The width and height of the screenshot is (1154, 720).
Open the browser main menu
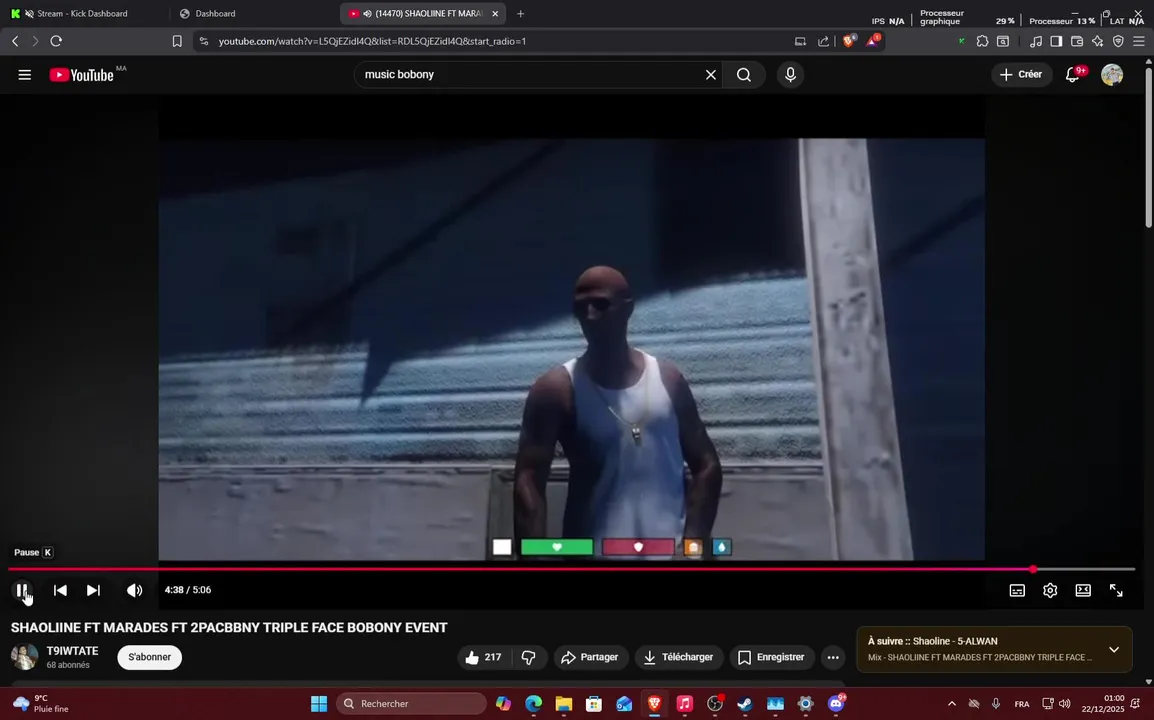1139,41
